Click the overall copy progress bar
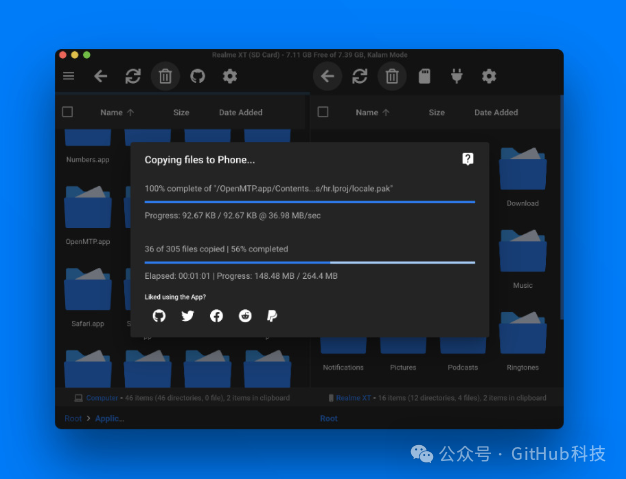626x479 pixels. pos(310,263)
